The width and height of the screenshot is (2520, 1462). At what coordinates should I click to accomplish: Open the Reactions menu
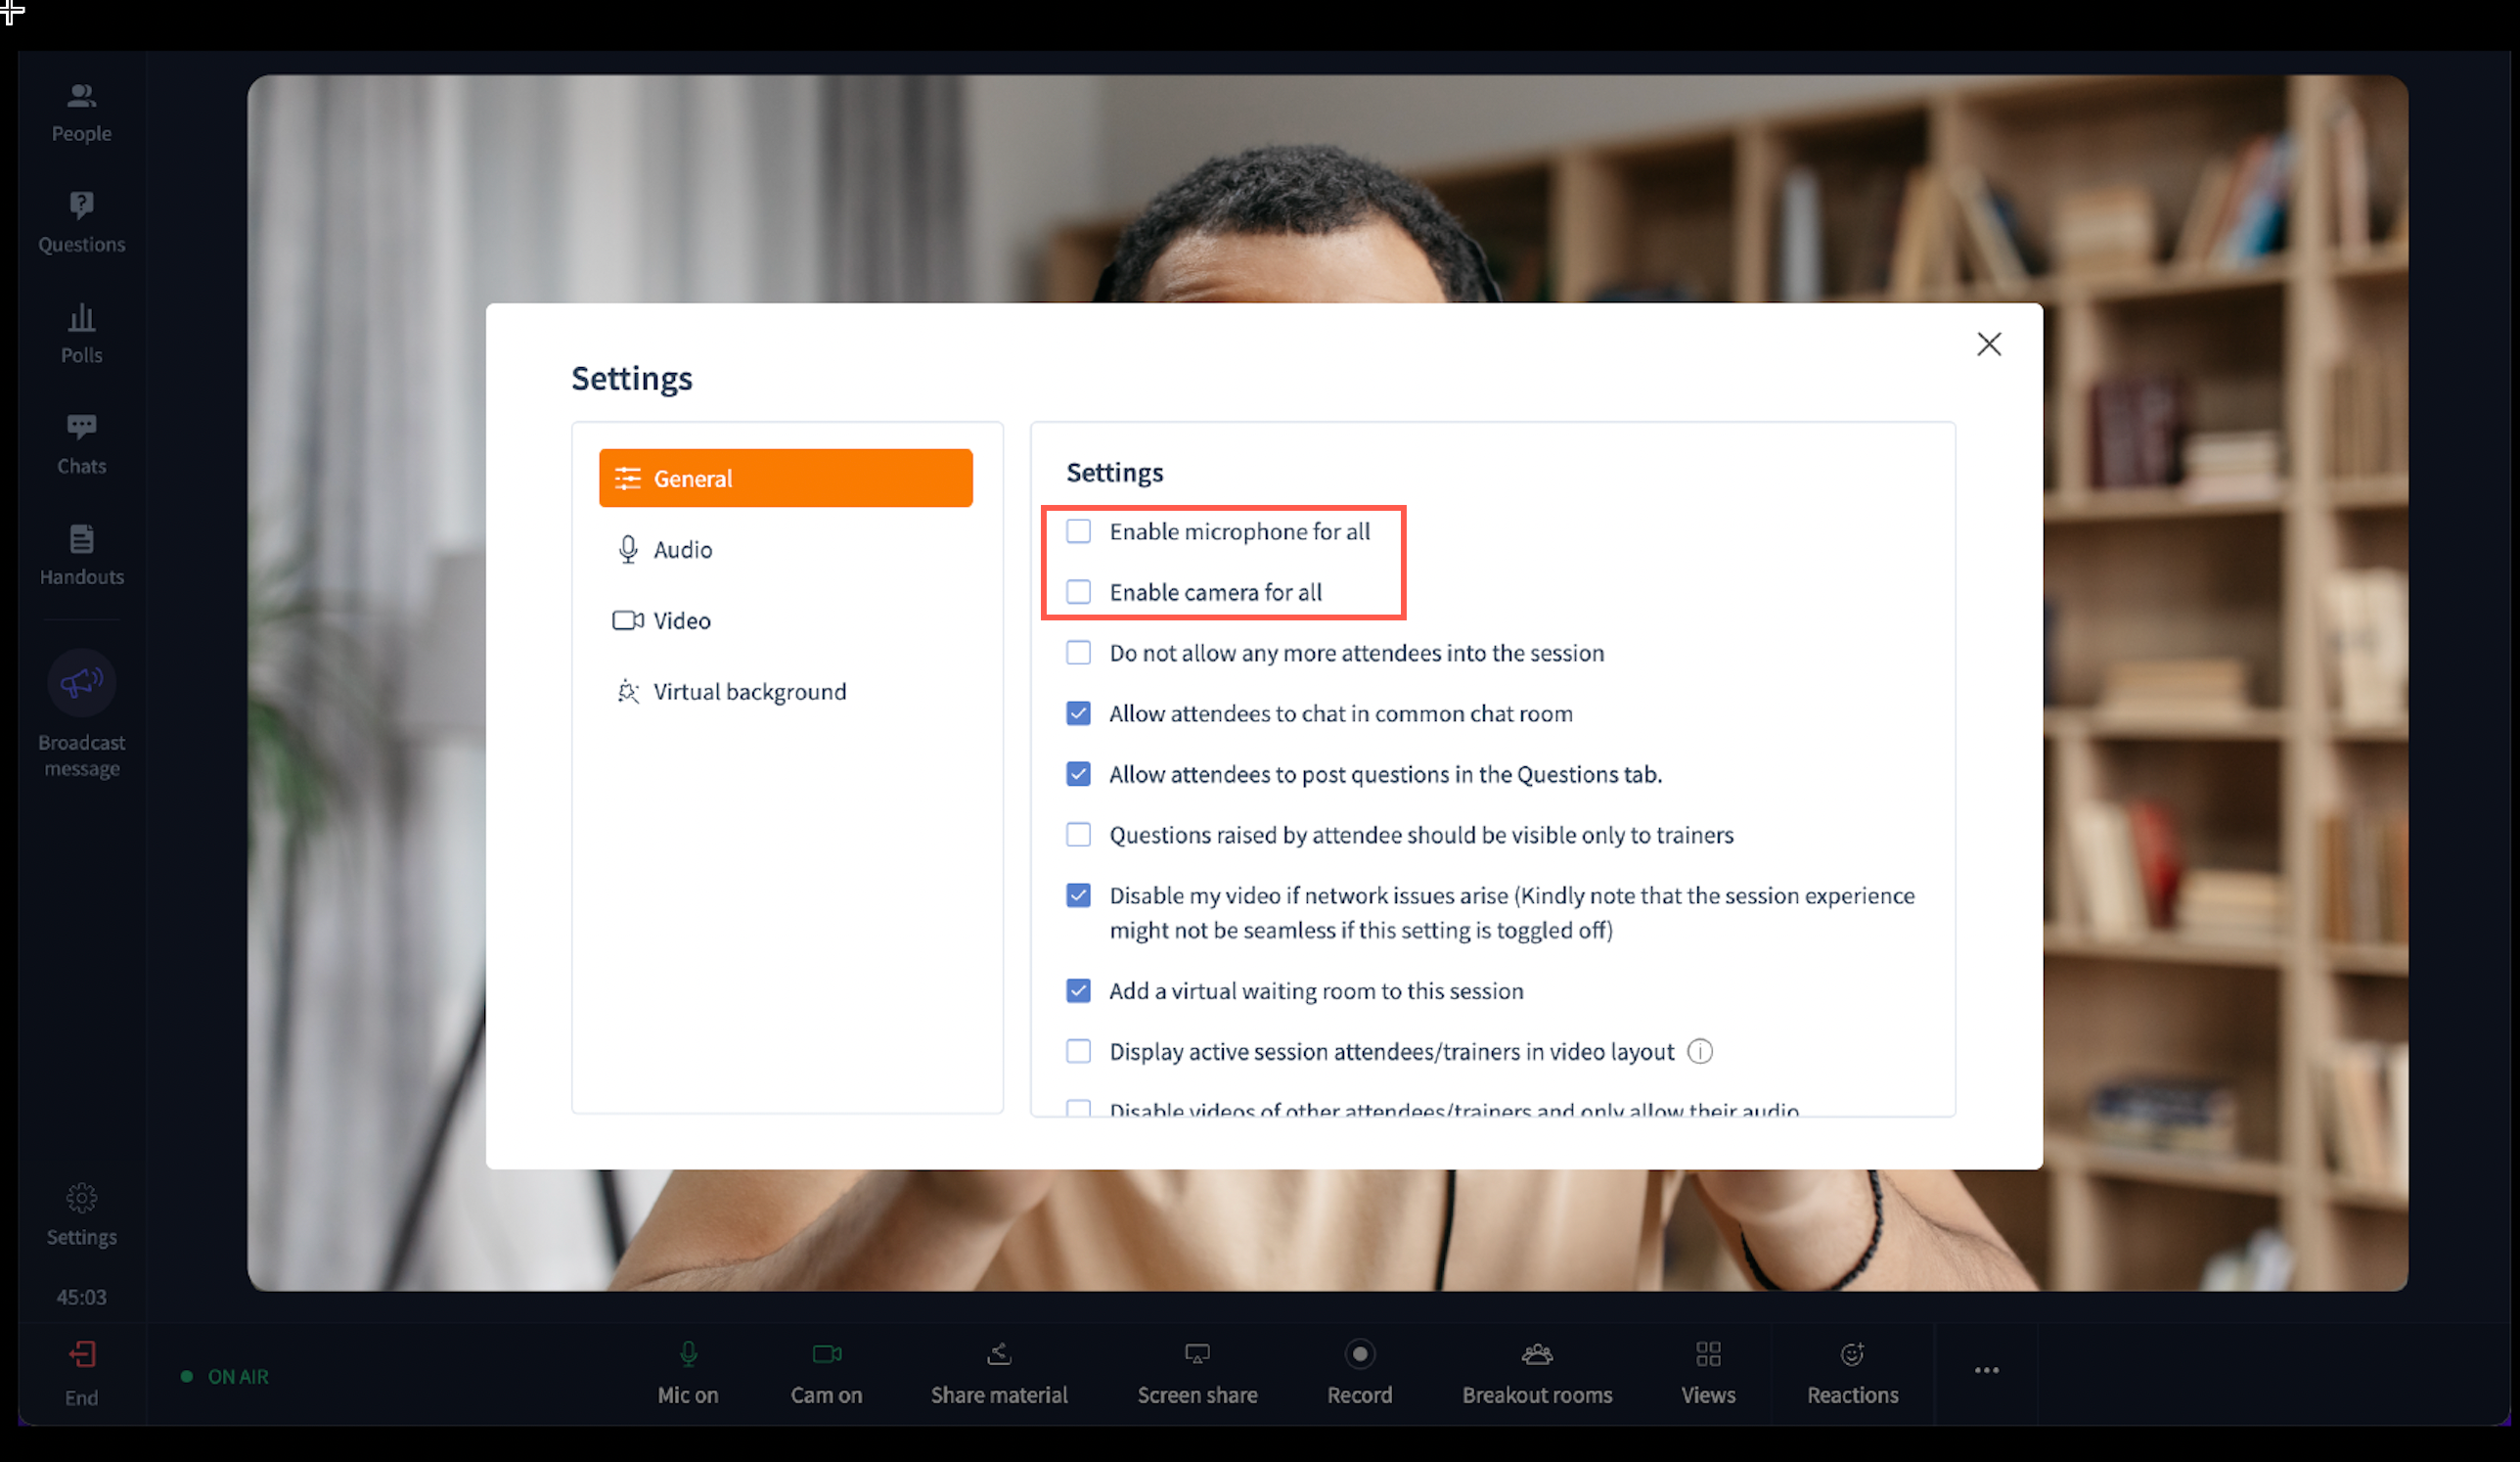pos(1852,1374)
